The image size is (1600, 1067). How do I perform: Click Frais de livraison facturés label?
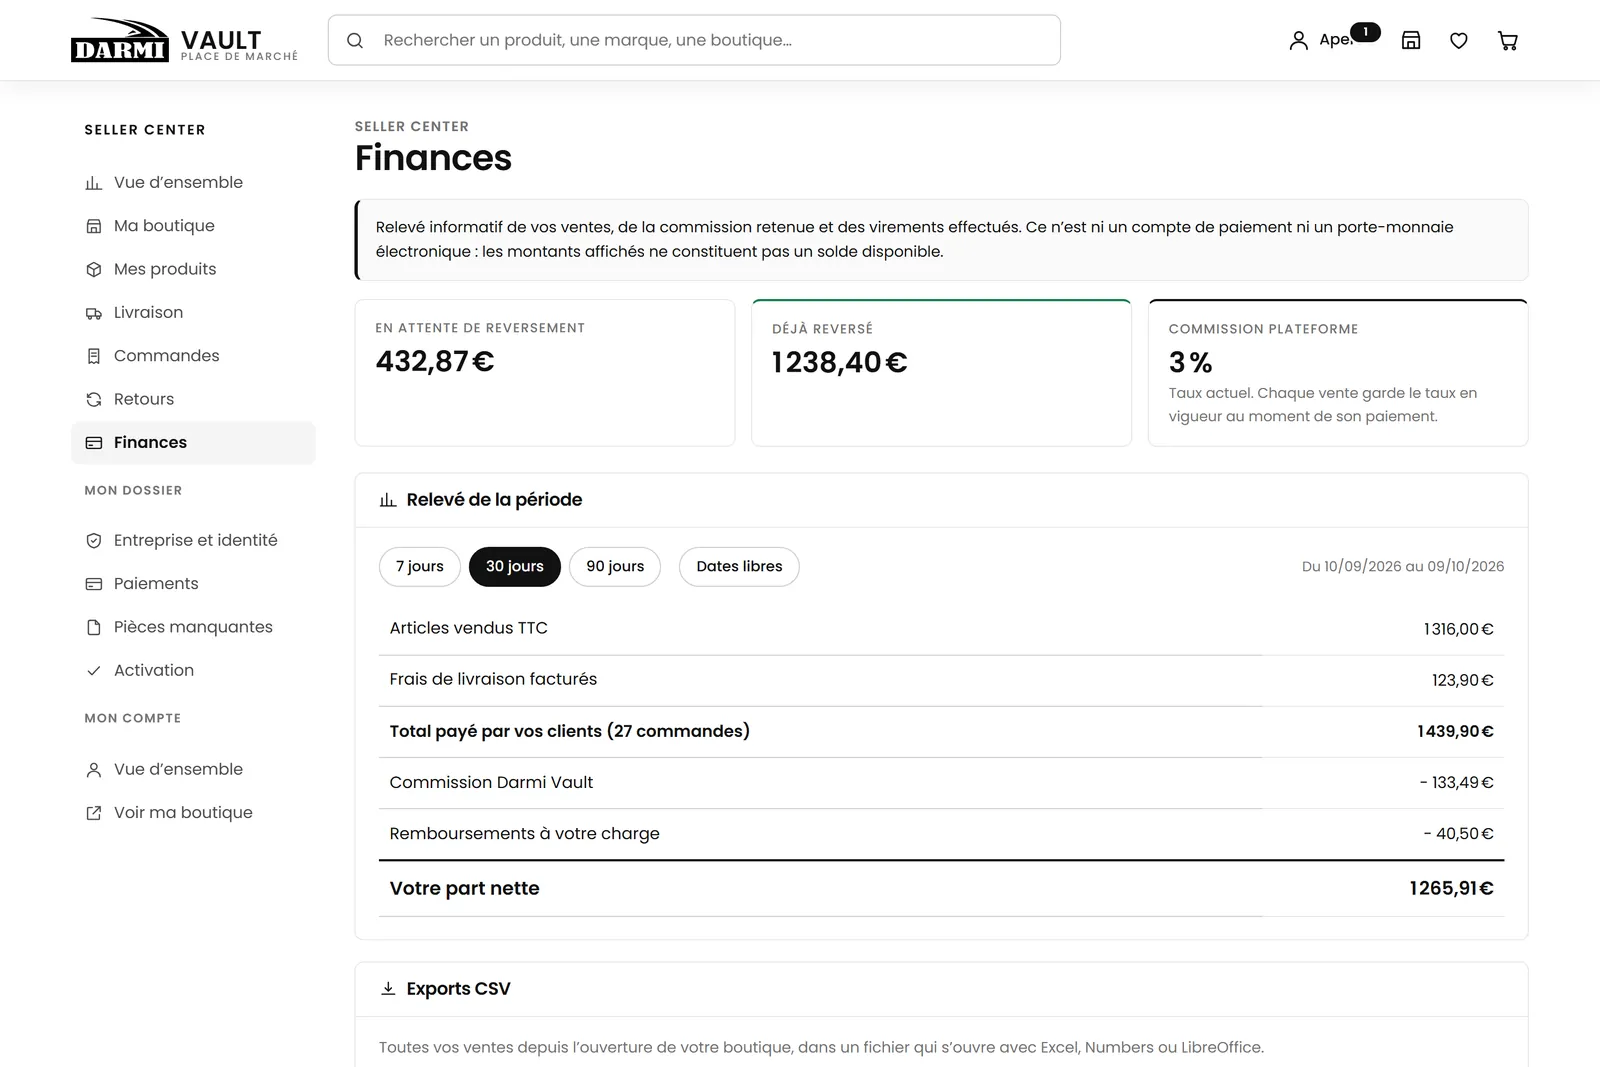coord(493,679)
